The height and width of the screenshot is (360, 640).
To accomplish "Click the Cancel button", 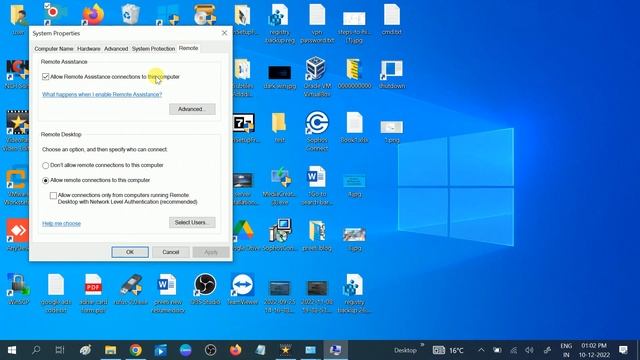I will coord(171,252).
